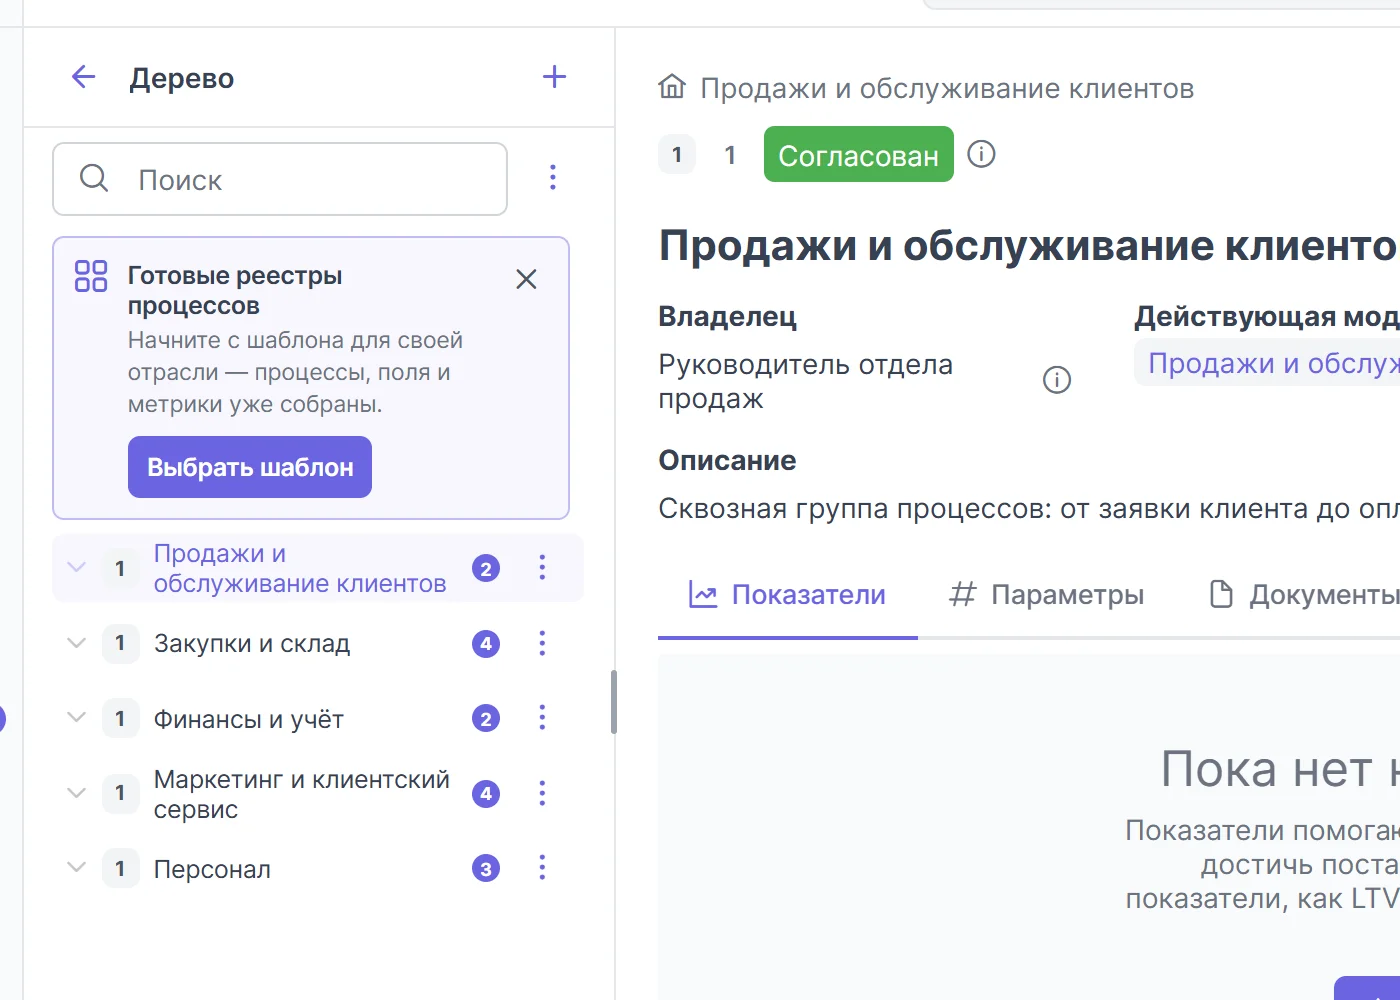Screen dimensions: 1400x1000
Task: Click the info icon next to Руководитель отдела продаж
Action: tap(1057, 380)
